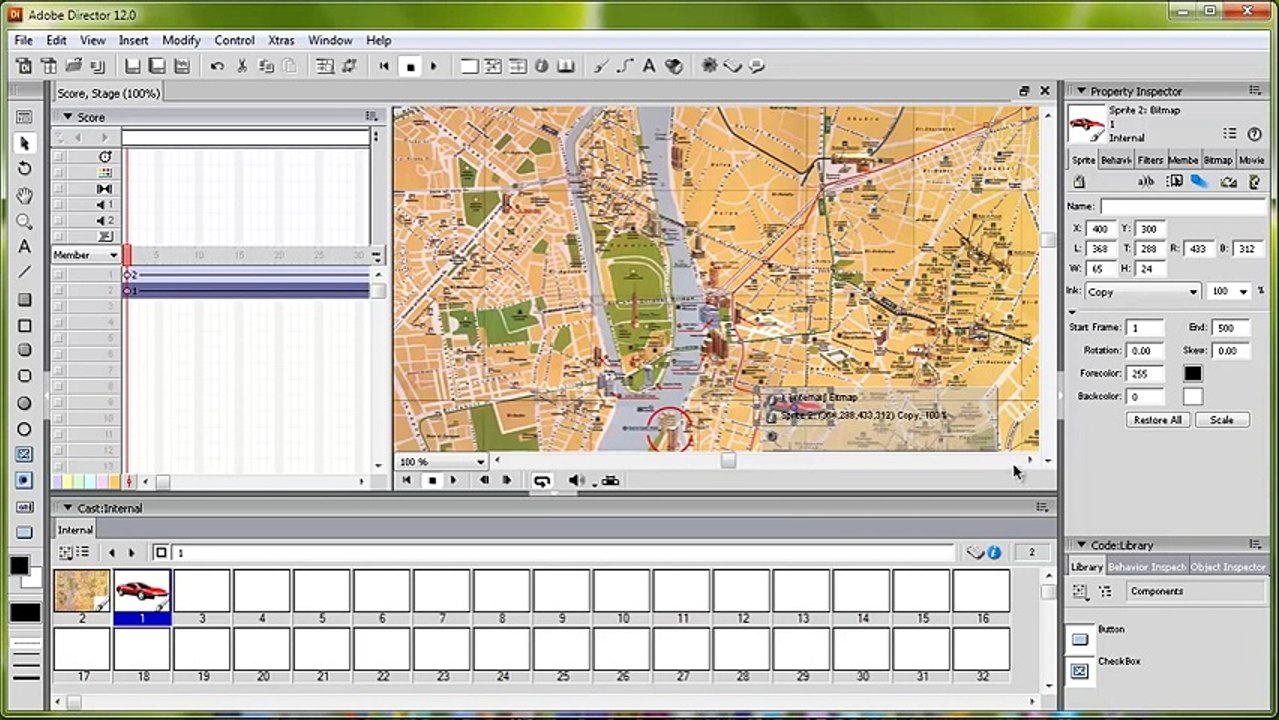Toggle the palette channel visibility box
The width and height of the screenshot is (1279, 720).
point(58,173)
